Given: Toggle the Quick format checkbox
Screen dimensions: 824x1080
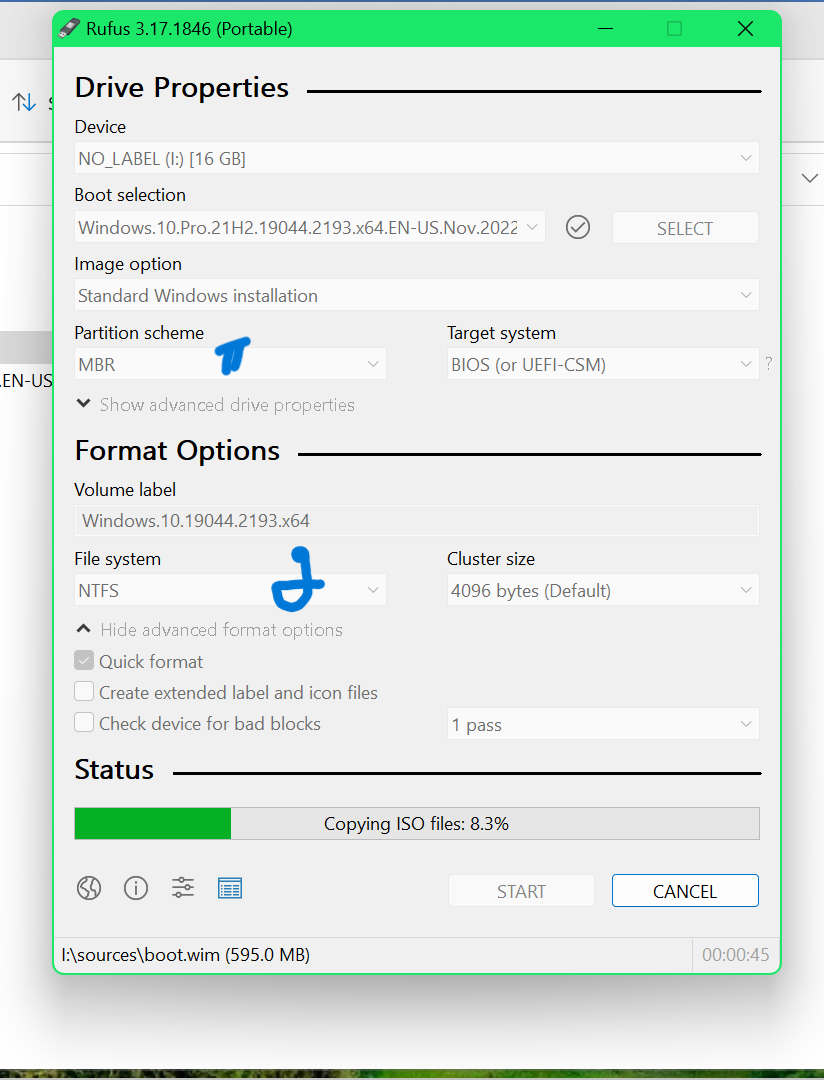Looking at the screenshot, I should click(84, 661).
